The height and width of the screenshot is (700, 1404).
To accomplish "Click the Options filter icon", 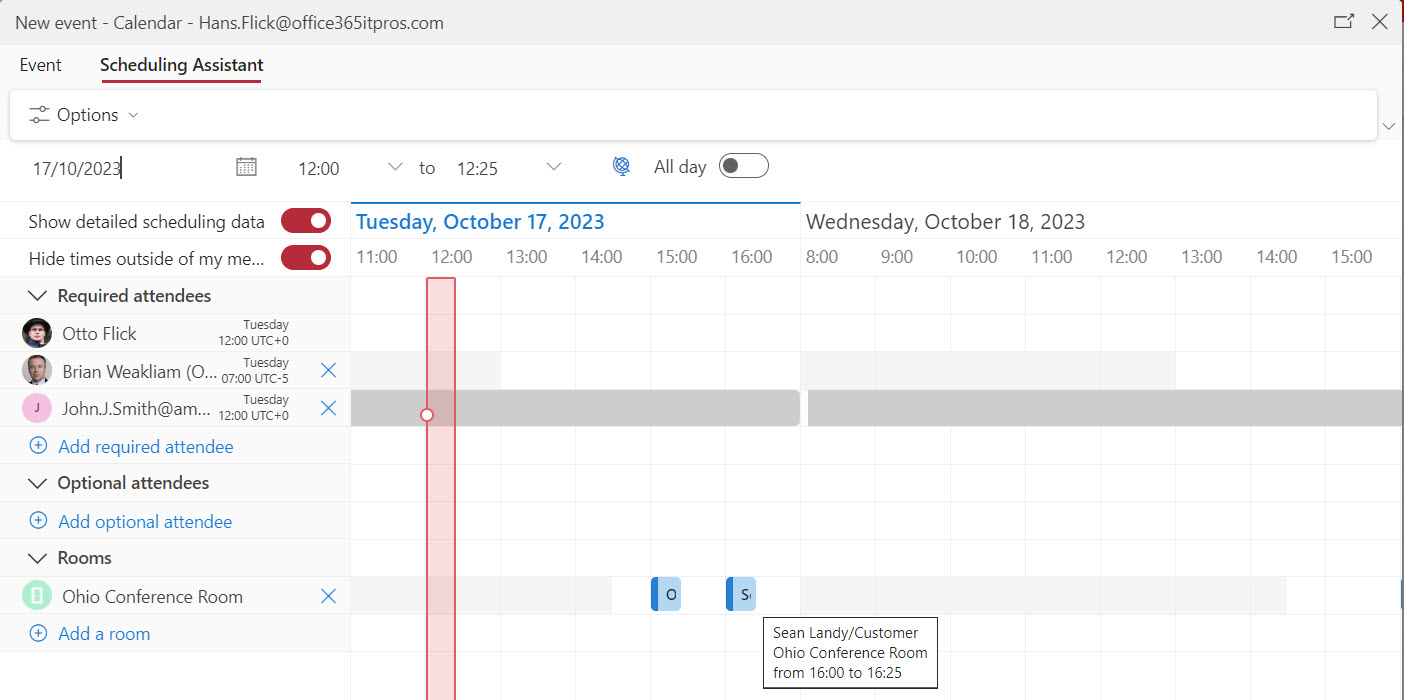I will coord(38,114).
